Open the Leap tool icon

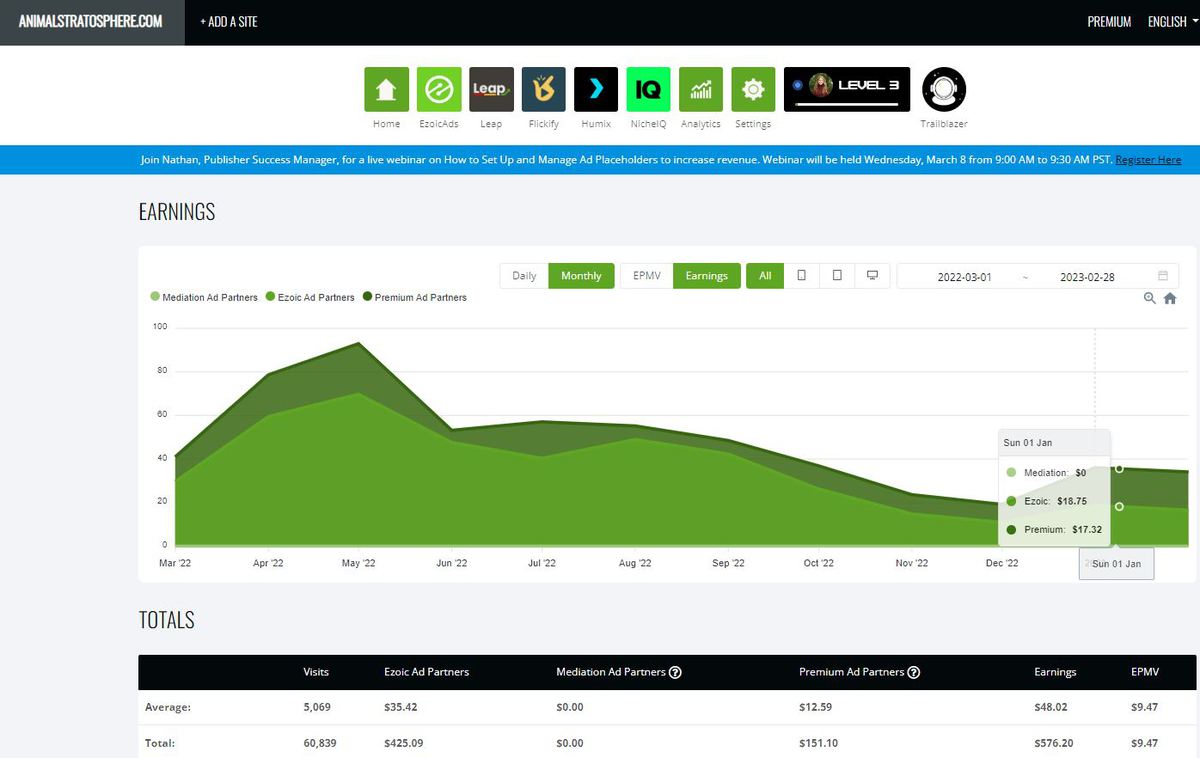pos(491,89)
